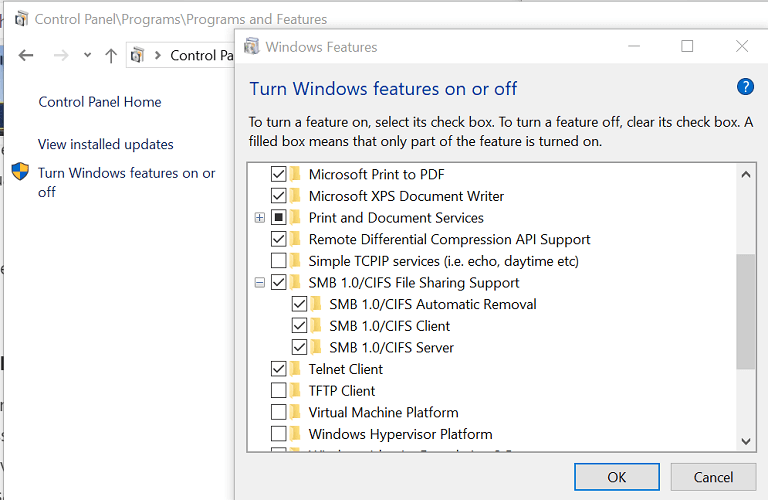Image resolution: width=768 pixels, height=500 pixels.
Task: Click Cancel in Windows Features dialog
Action: coord(713,476)
